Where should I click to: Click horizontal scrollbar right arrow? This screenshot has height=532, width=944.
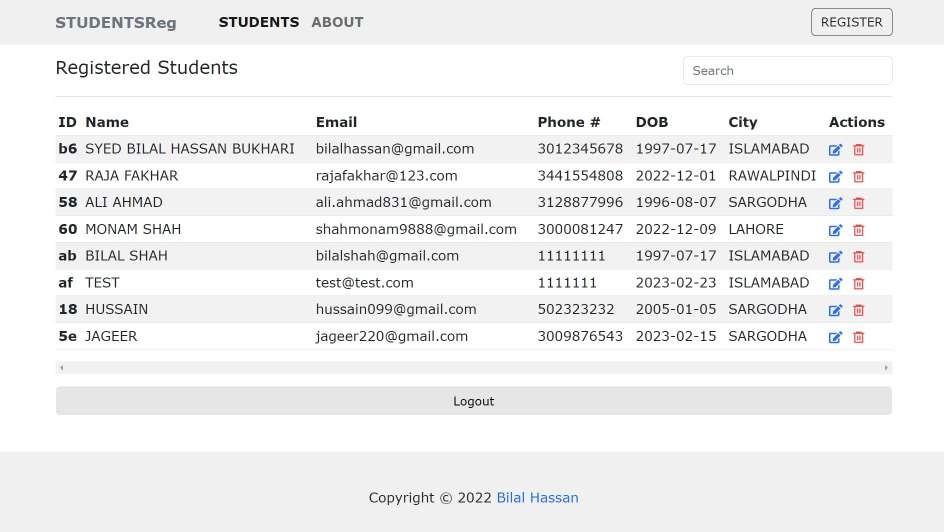point(886,368)
